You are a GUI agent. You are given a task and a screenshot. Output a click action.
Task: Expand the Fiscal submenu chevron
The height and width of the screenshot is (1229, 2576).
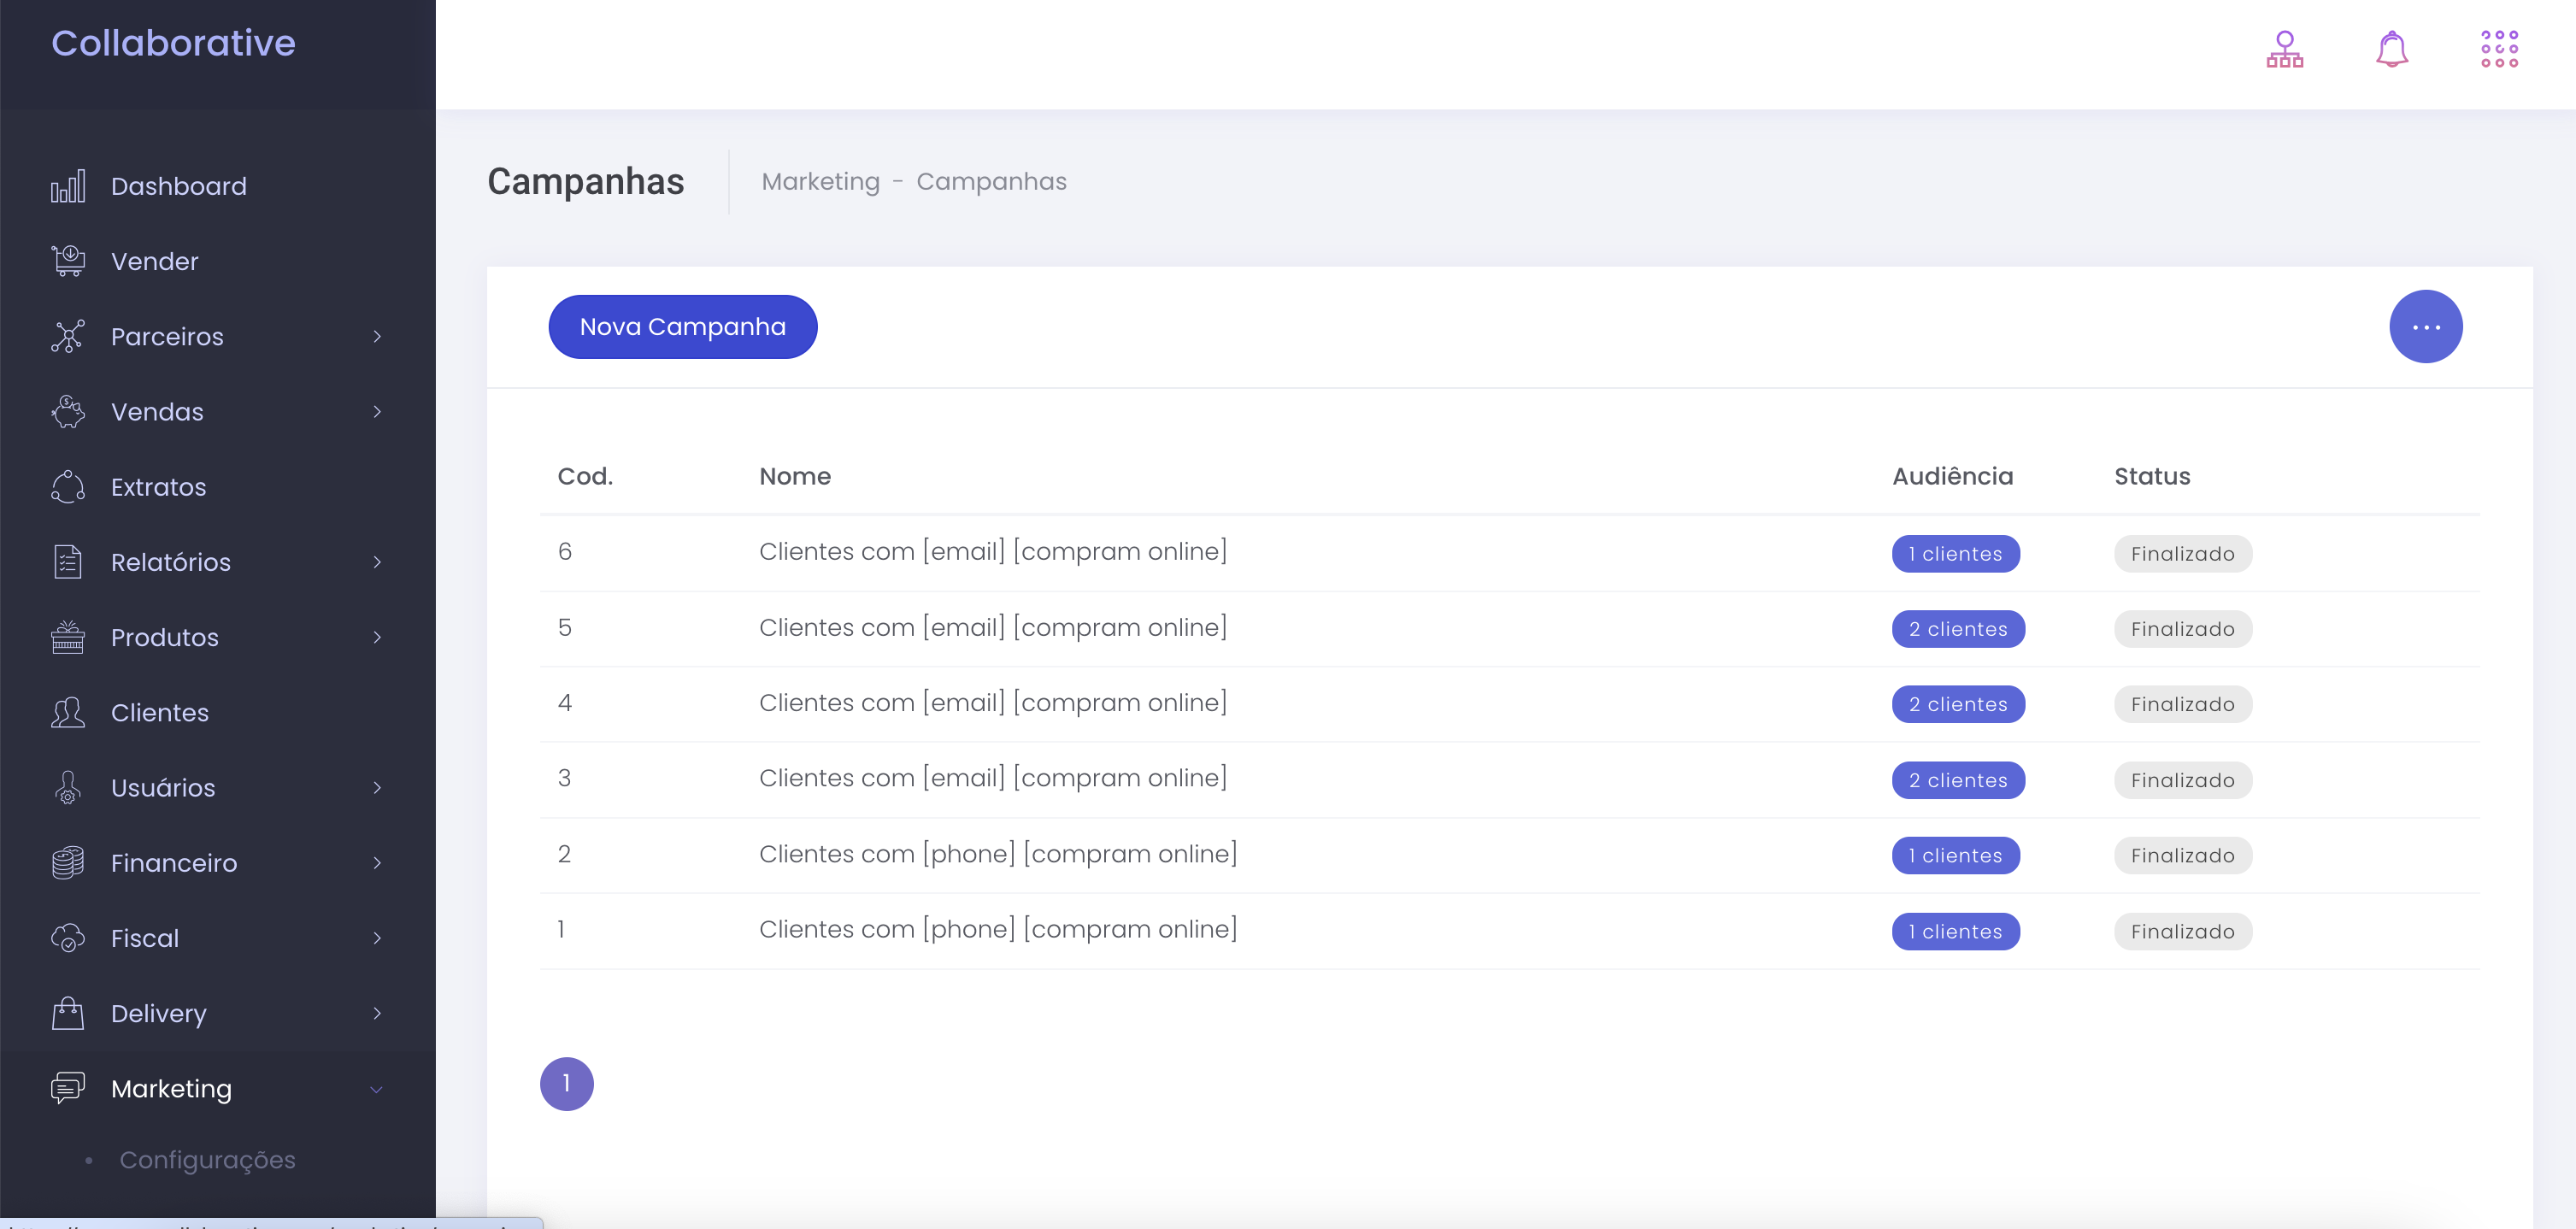377,938
